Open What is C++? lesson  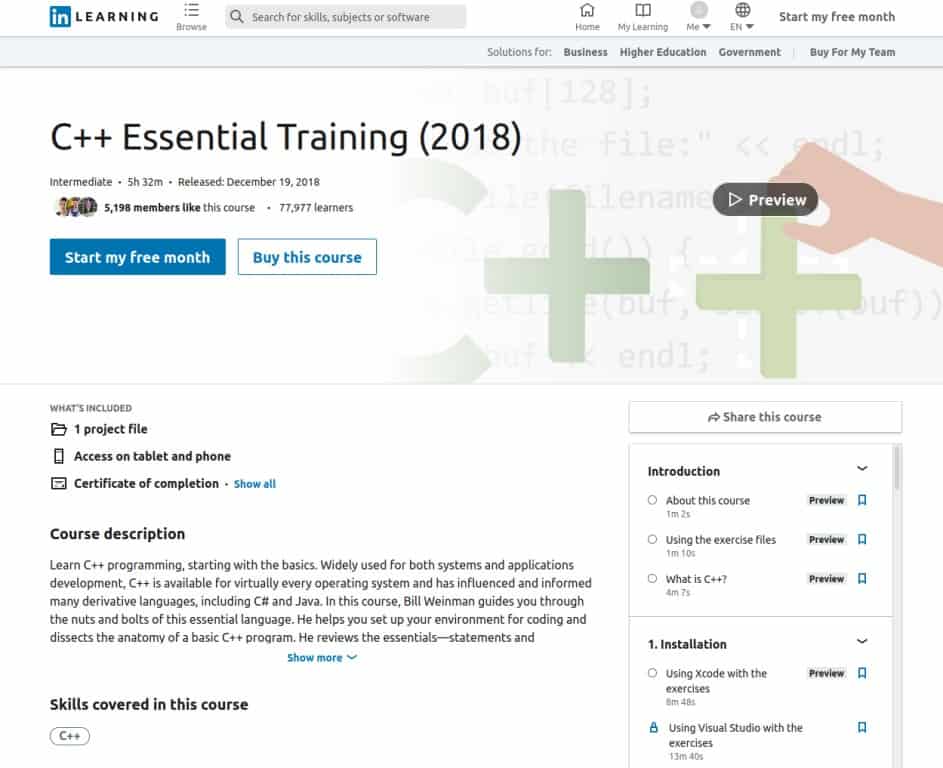coord(696,579)
